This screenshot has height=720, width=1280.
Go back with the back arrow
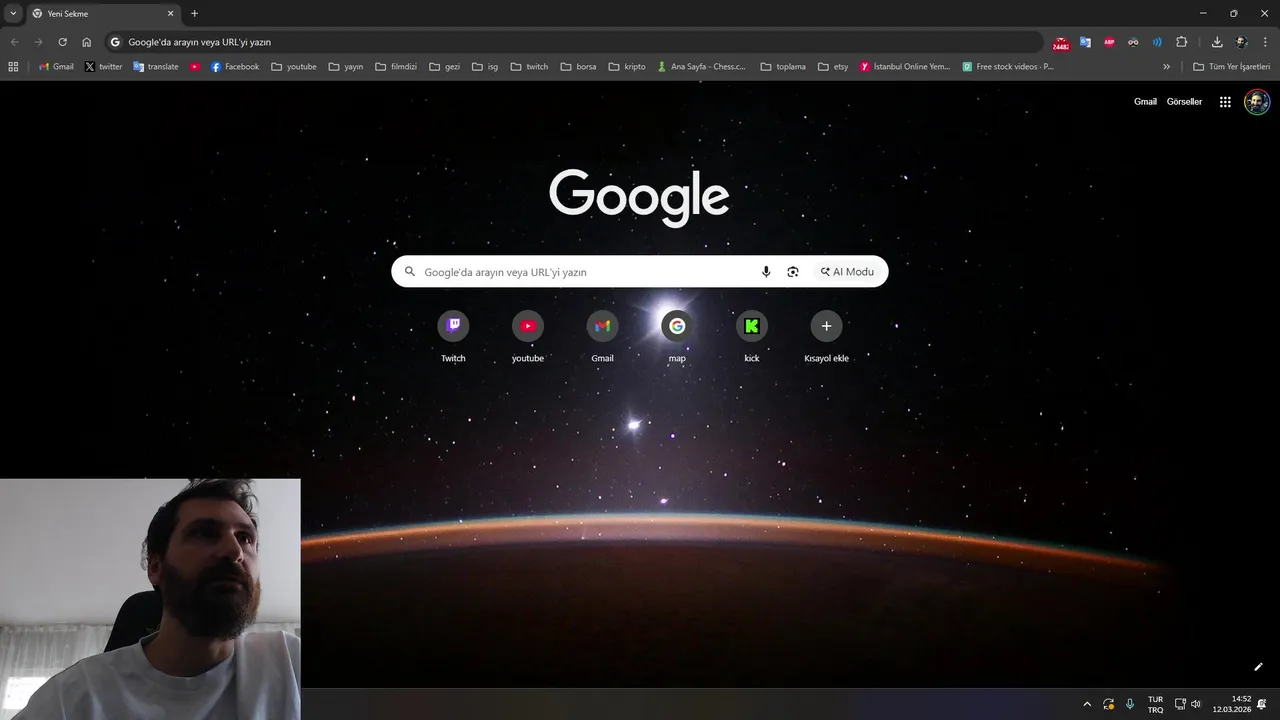14,42
